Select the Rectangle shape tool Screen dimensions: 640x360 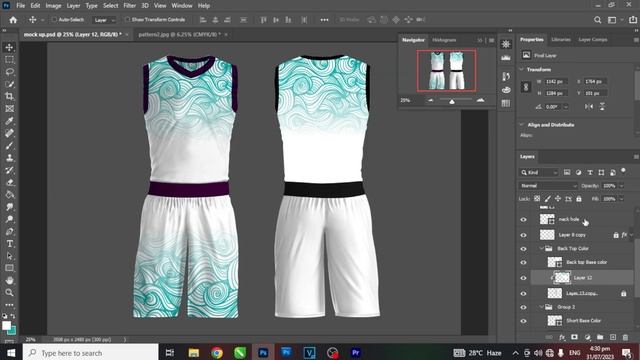click(9, 268)
